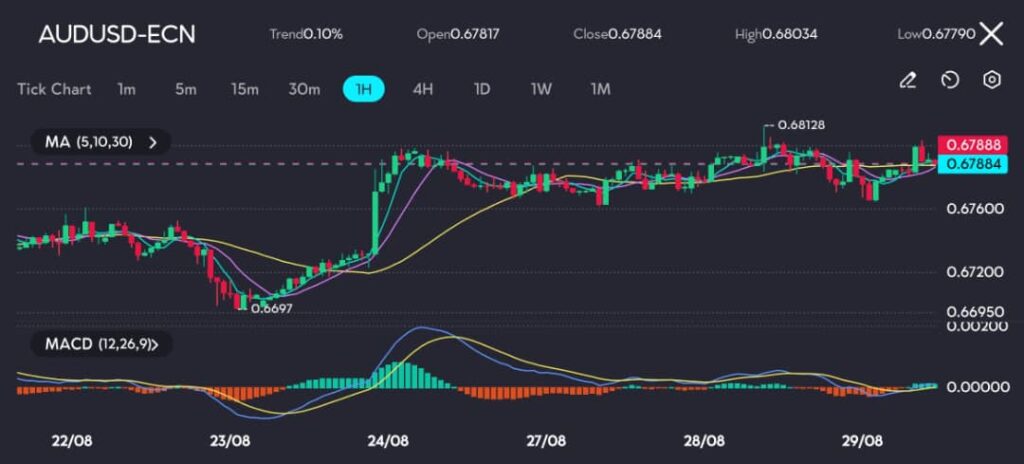1024x464 pixels.
Task: Close the AUDUSD-ECN chart with X
Action: click(990, 34)
